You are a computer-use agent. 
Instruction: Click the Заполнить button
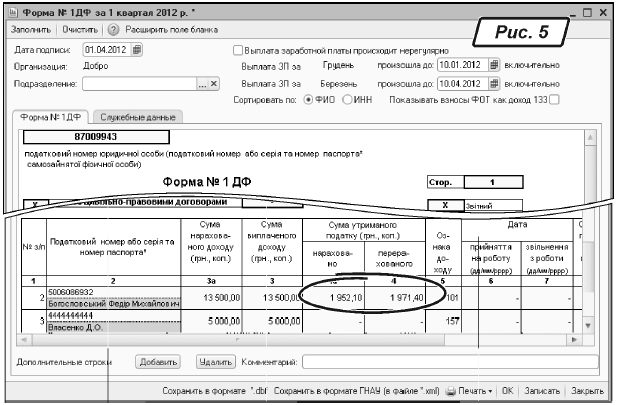30,31
